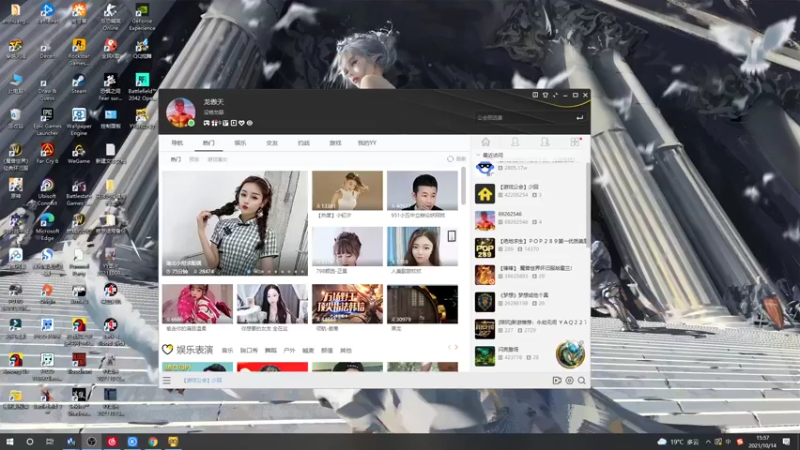Open the 梦想 channel in the recent list
The height and width of the screenshot is (450, 800).
(529, 302)
